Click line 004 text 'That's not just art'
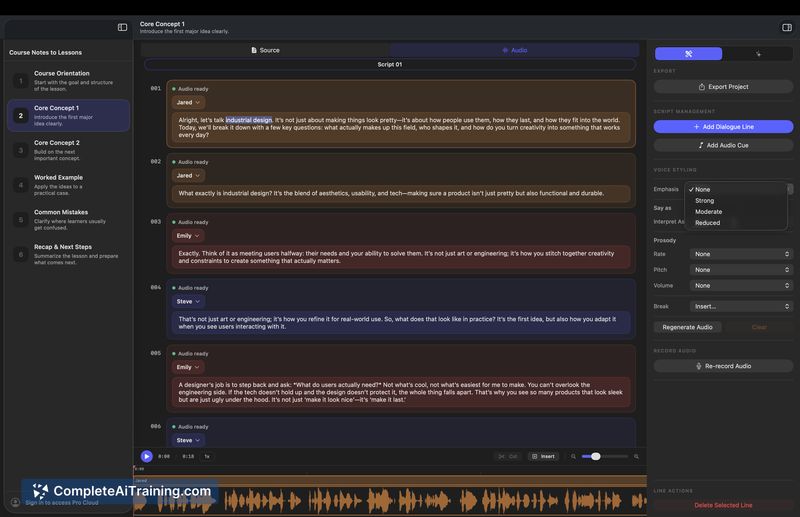The height and width of the screenshot is (517, 800). click(401, 323)
